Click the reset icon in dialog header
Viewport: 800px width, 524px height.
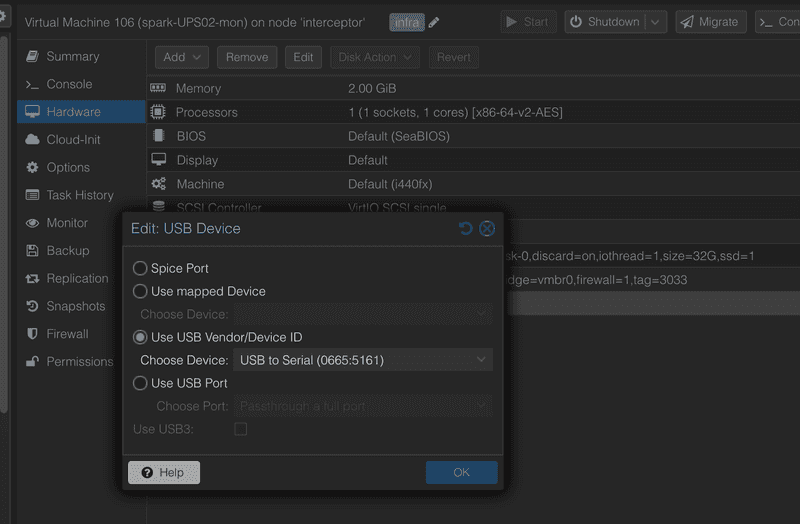[465, 229]
